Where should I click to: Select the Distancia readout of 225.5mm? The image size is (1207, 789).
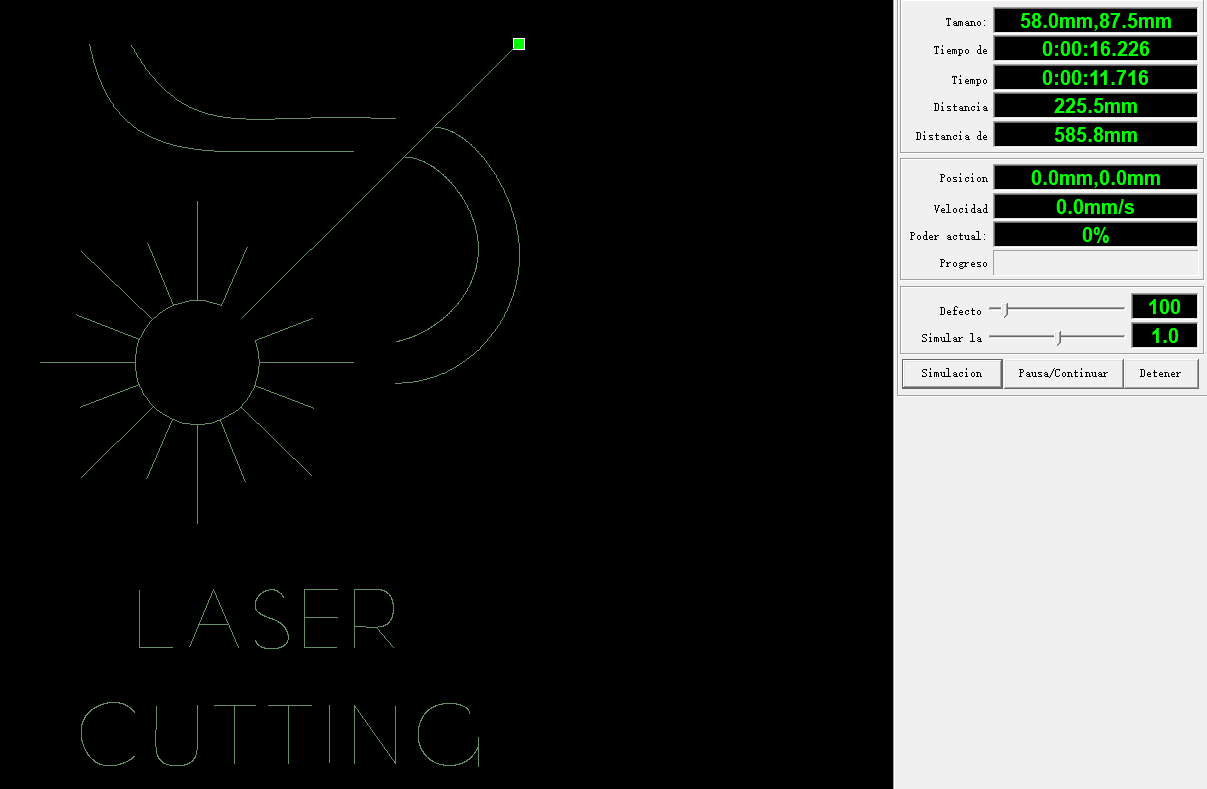[x=1094, y=105]
